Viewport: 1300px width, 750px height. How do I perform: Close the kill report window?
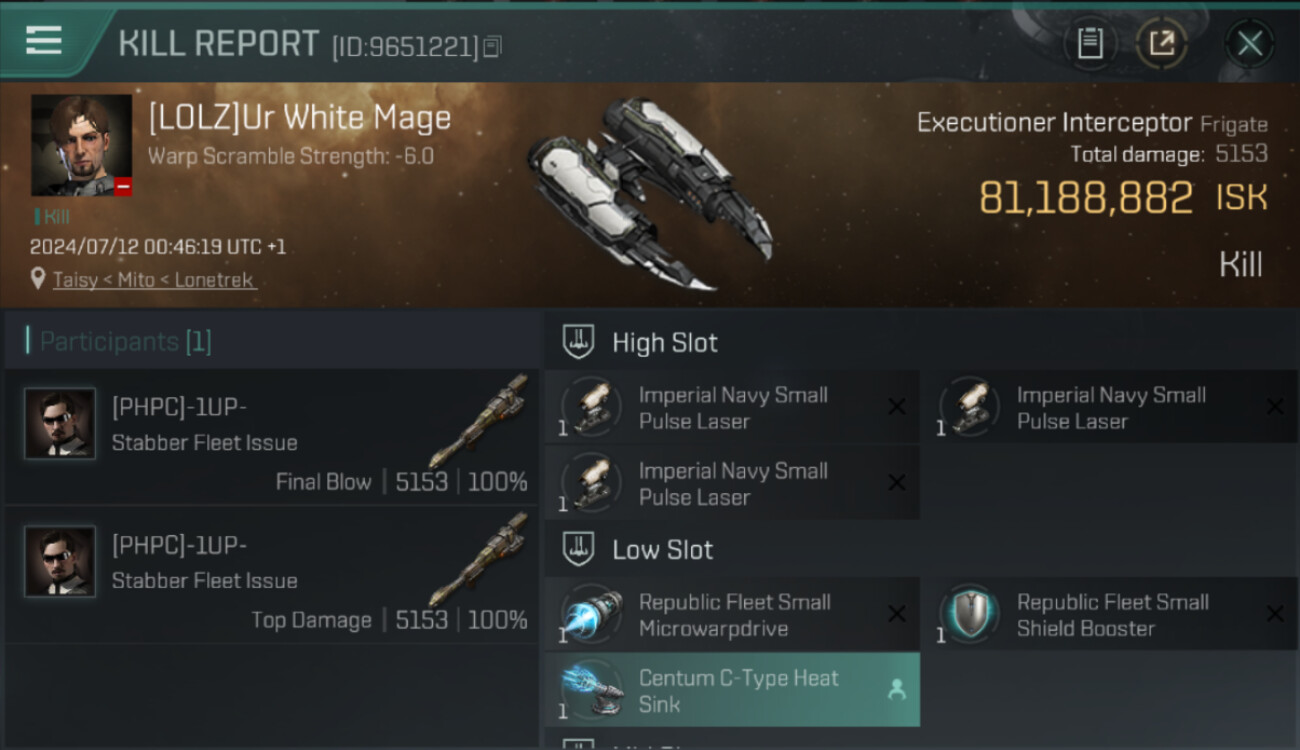point(1249,43)
